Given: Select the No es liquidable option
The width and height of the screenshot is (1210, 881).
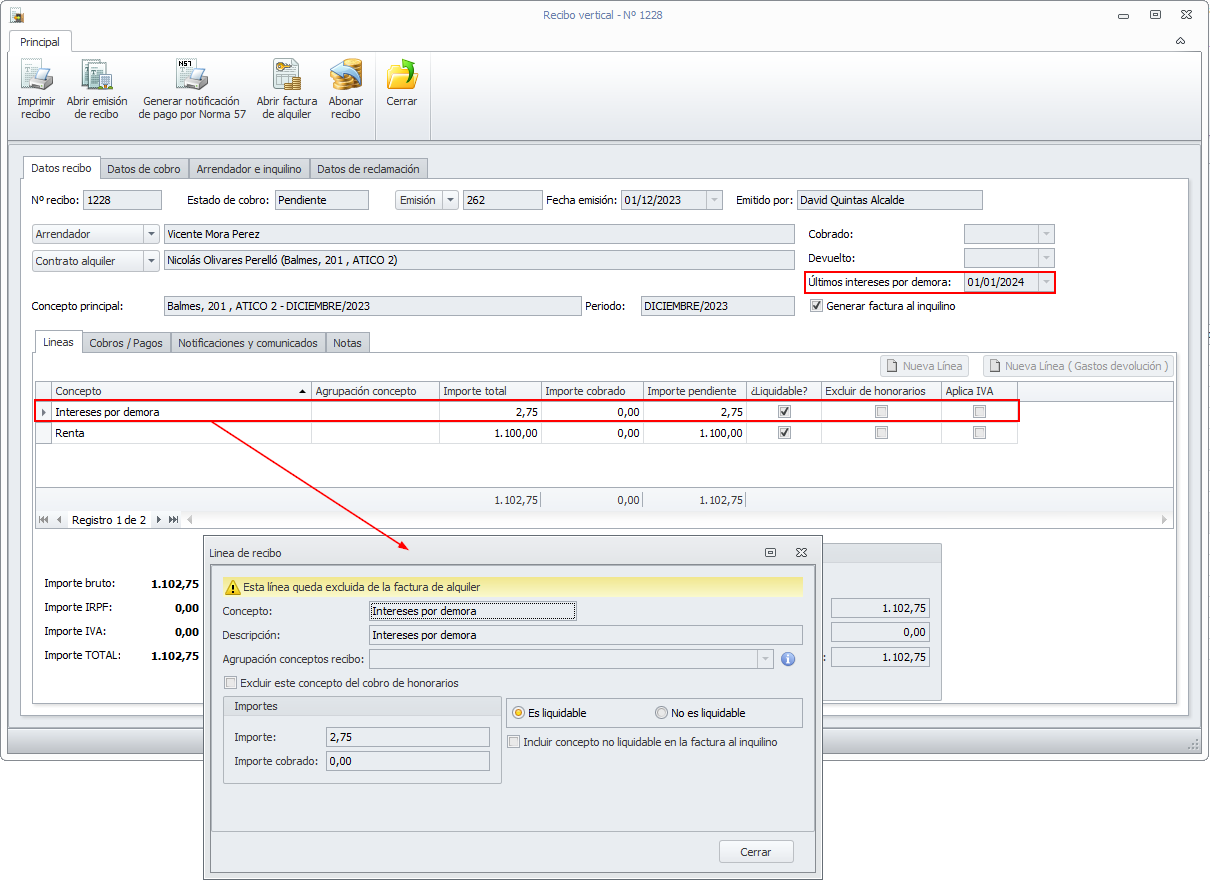Looking at the screenshot, I should click(661, 713).
